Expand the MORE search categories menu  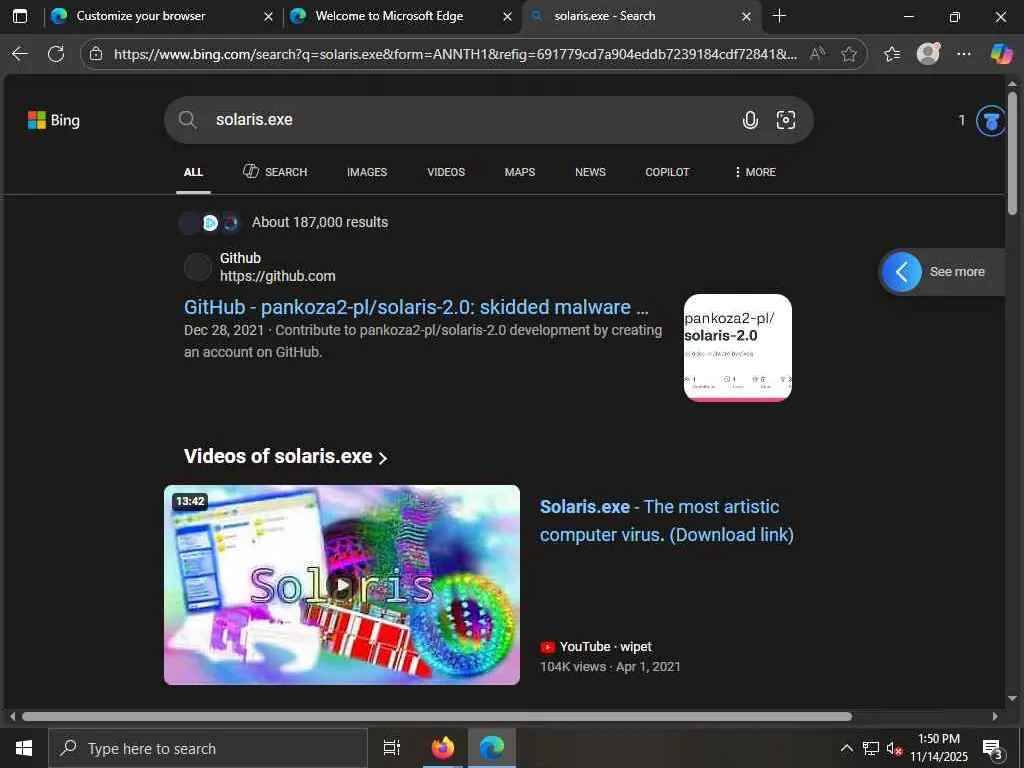click(x=755, y=172)
